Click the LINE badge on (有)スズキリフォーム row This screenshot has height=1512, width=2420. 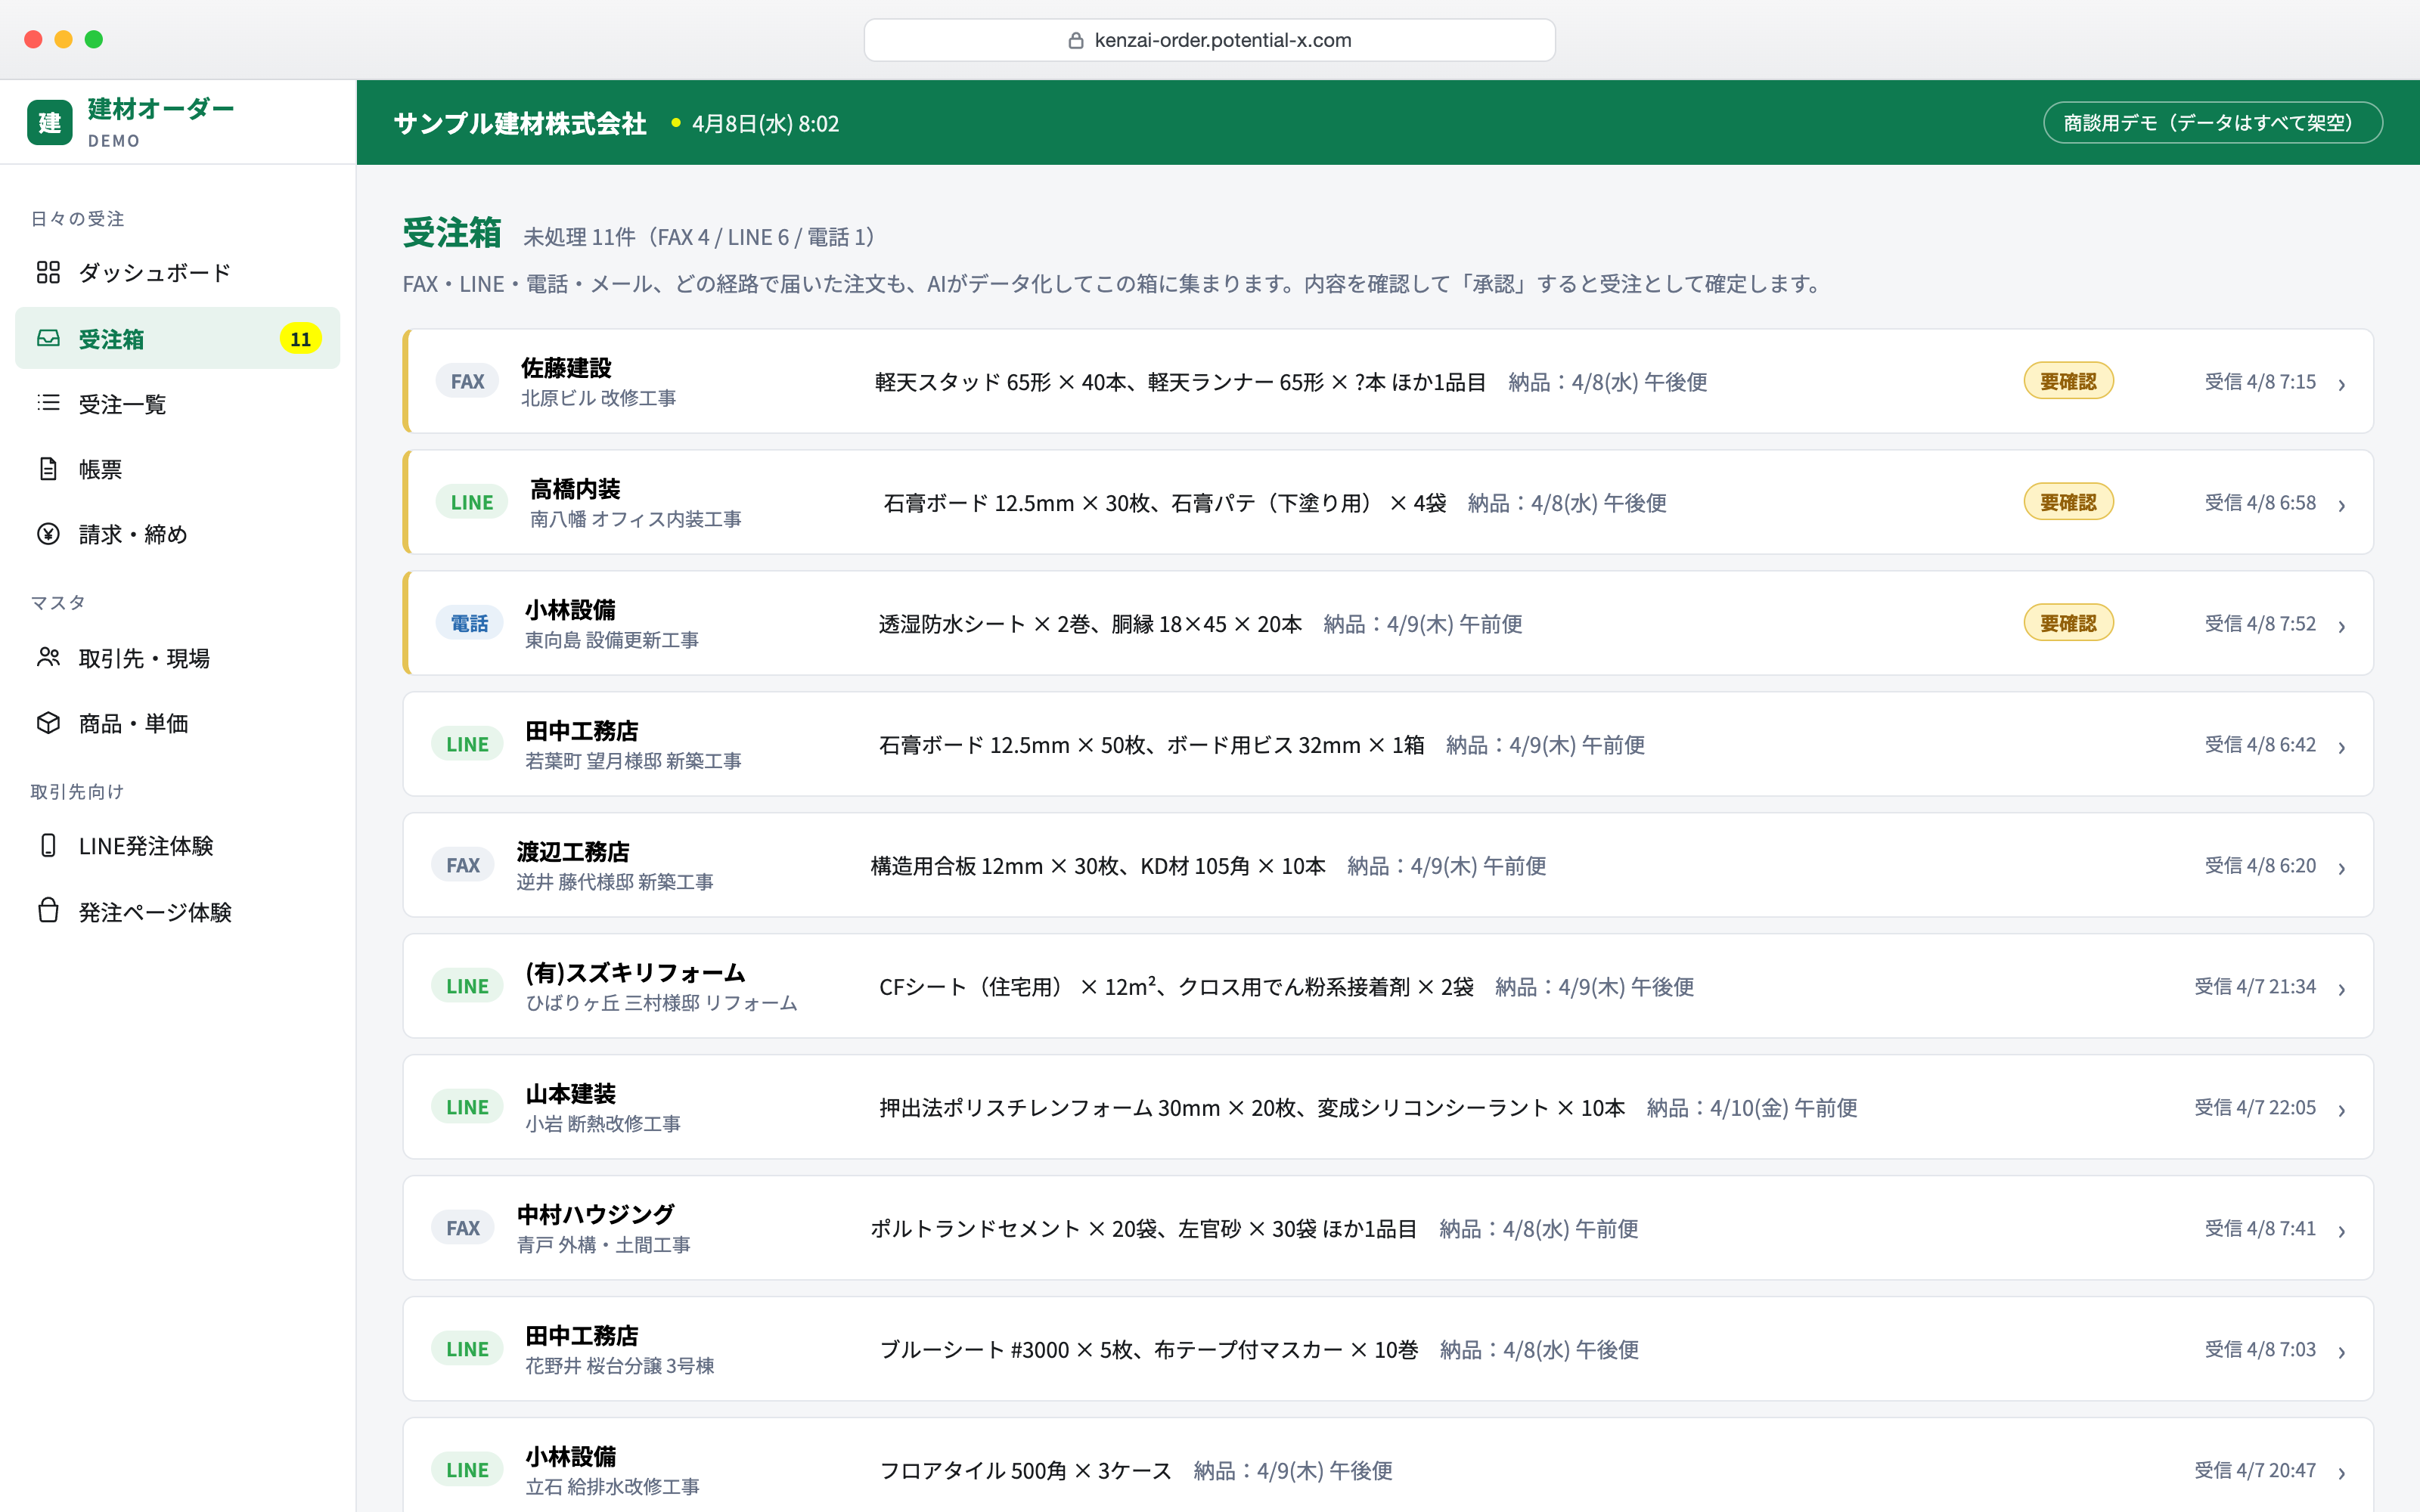click(x=467, y=986)
